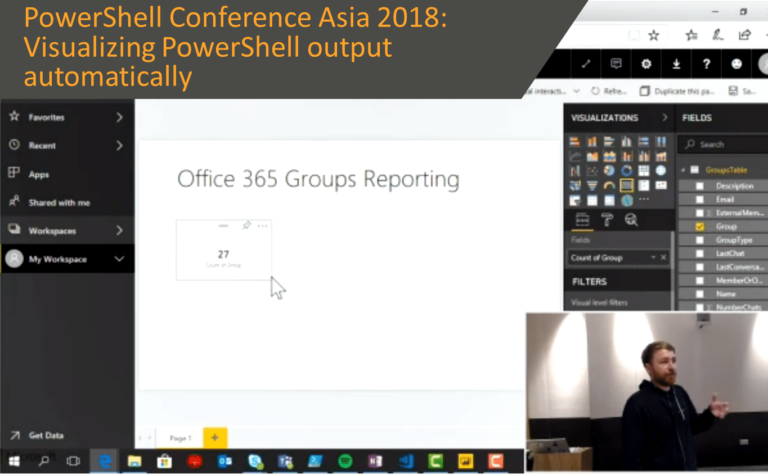Screen dimensions: 768x474
Task: Select the stacked bar chart visualization
Action: tap(575, 142)
